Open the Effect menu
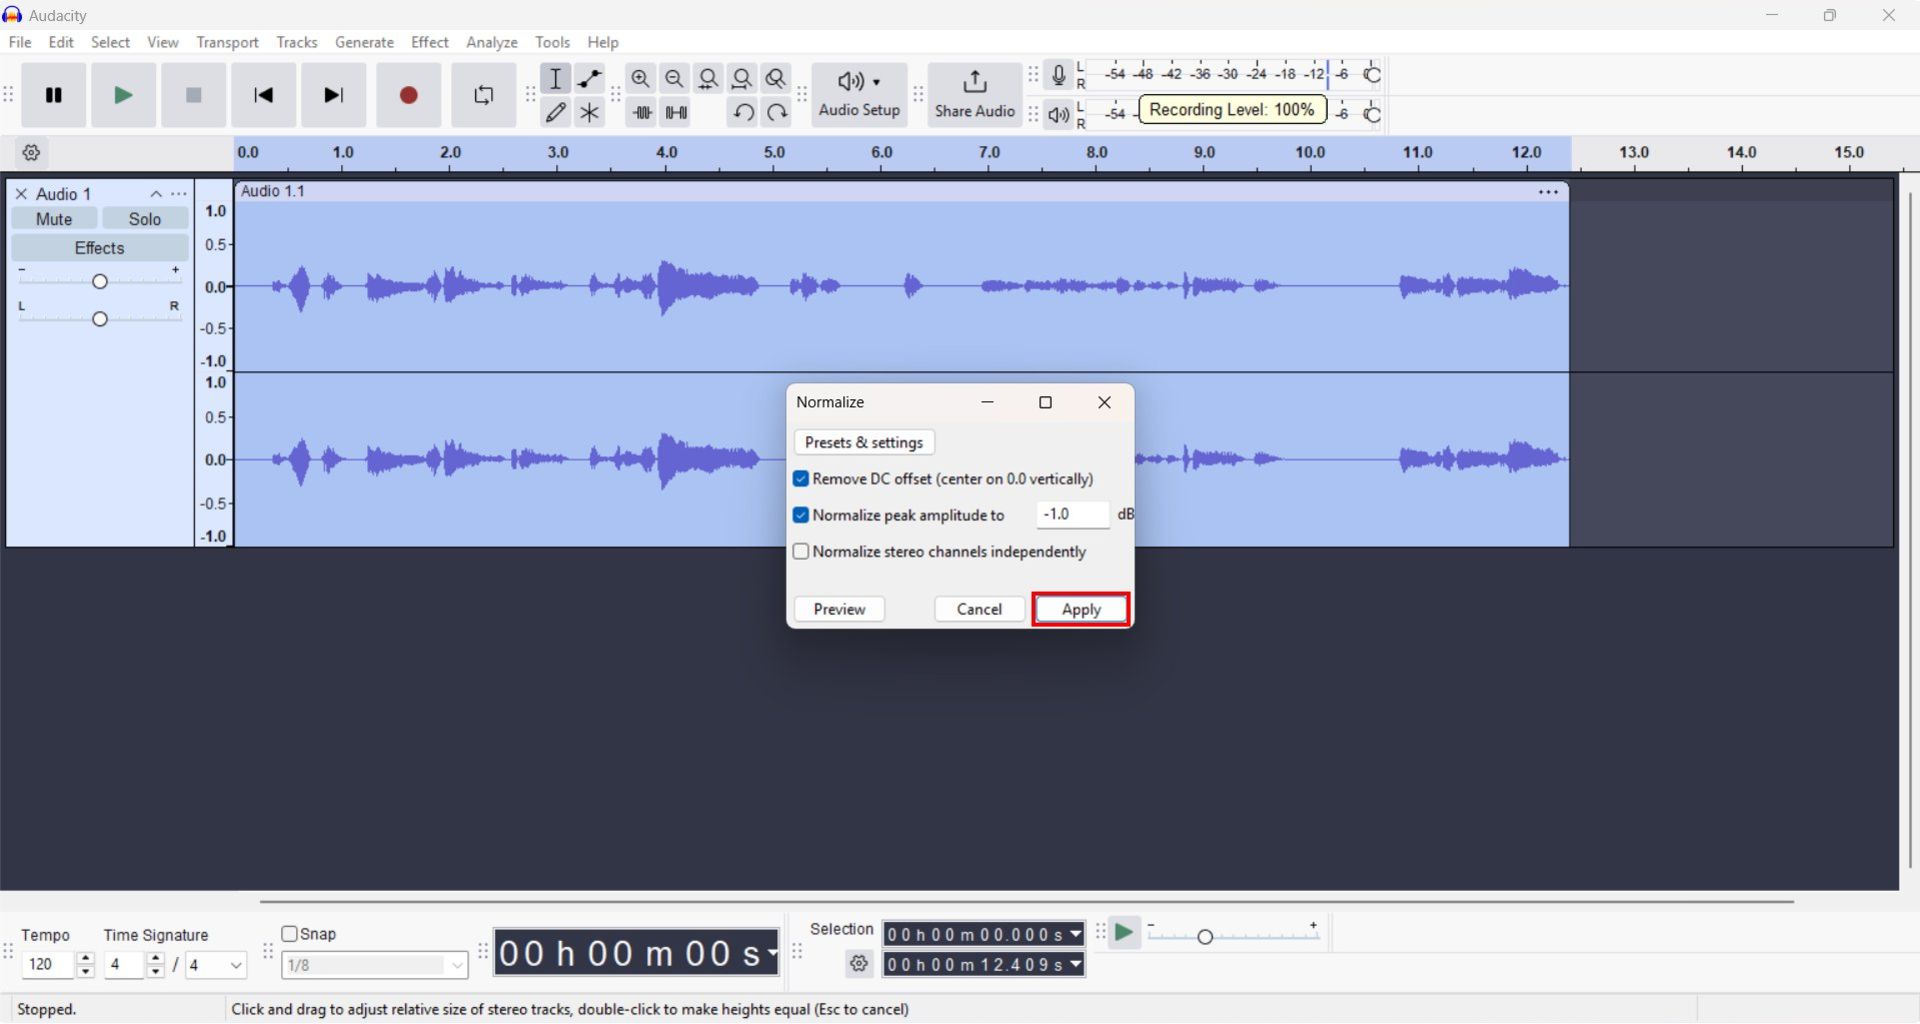The height and width of the screenshot is (1024, 1920). (429, 42)
